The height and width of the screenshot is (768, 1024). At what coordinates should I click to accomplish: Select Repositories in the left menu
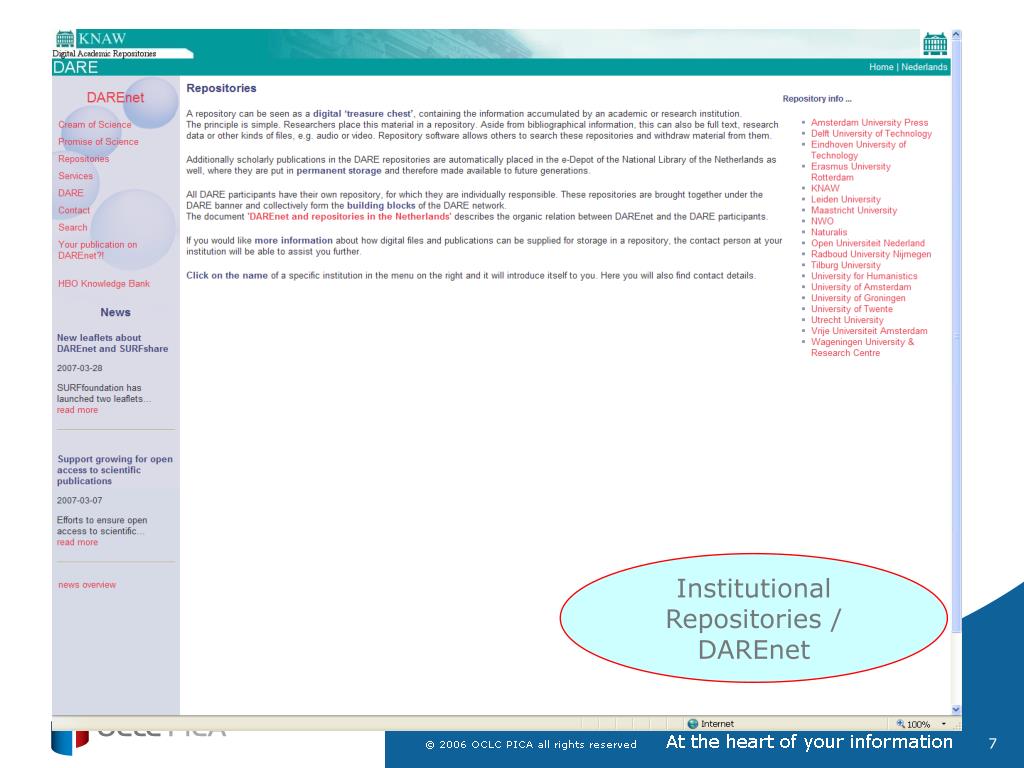(84, 159)
